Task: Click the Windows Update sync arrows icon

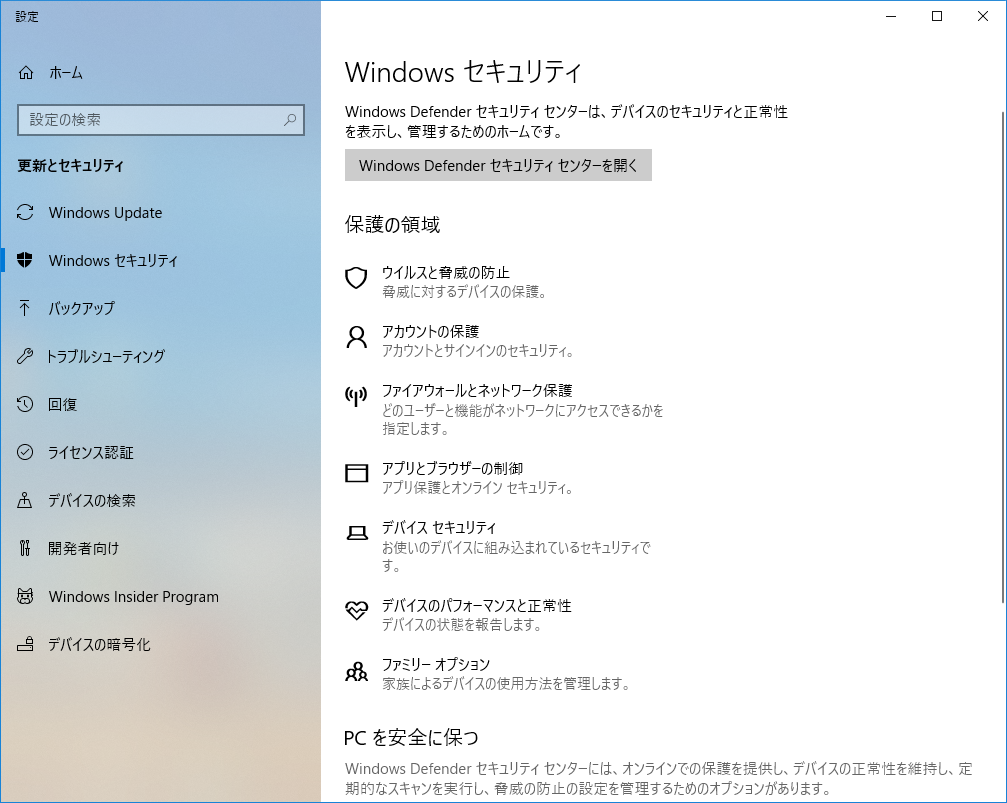Action: coord(25,212)
